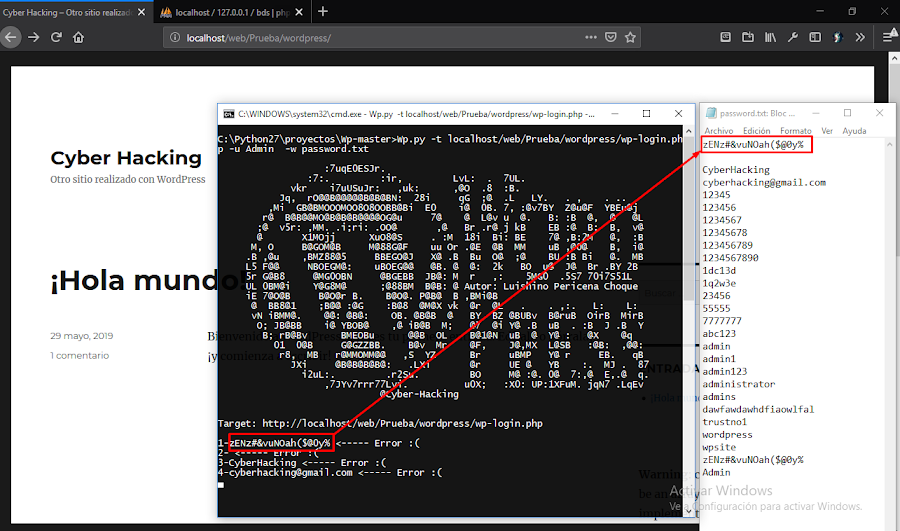Click '7777777' line in Notepad
The height and width of the screenshot is (531, 900).
point(722,321)
